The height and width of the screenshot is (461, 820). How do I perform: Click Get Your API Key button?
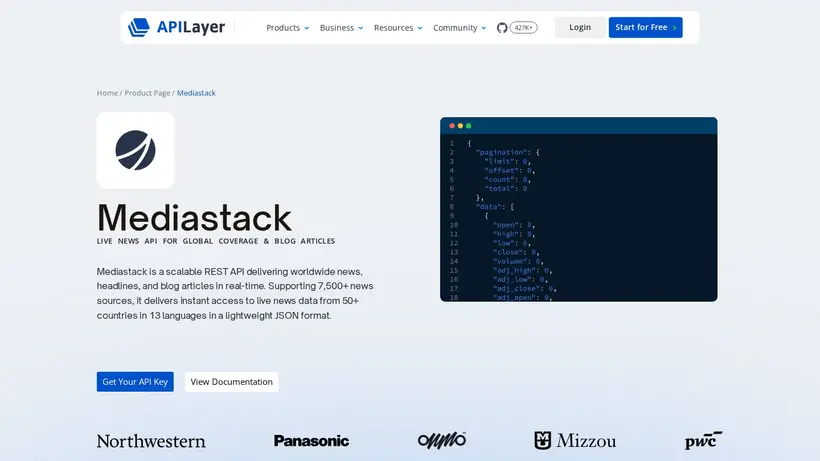[135, 382]
